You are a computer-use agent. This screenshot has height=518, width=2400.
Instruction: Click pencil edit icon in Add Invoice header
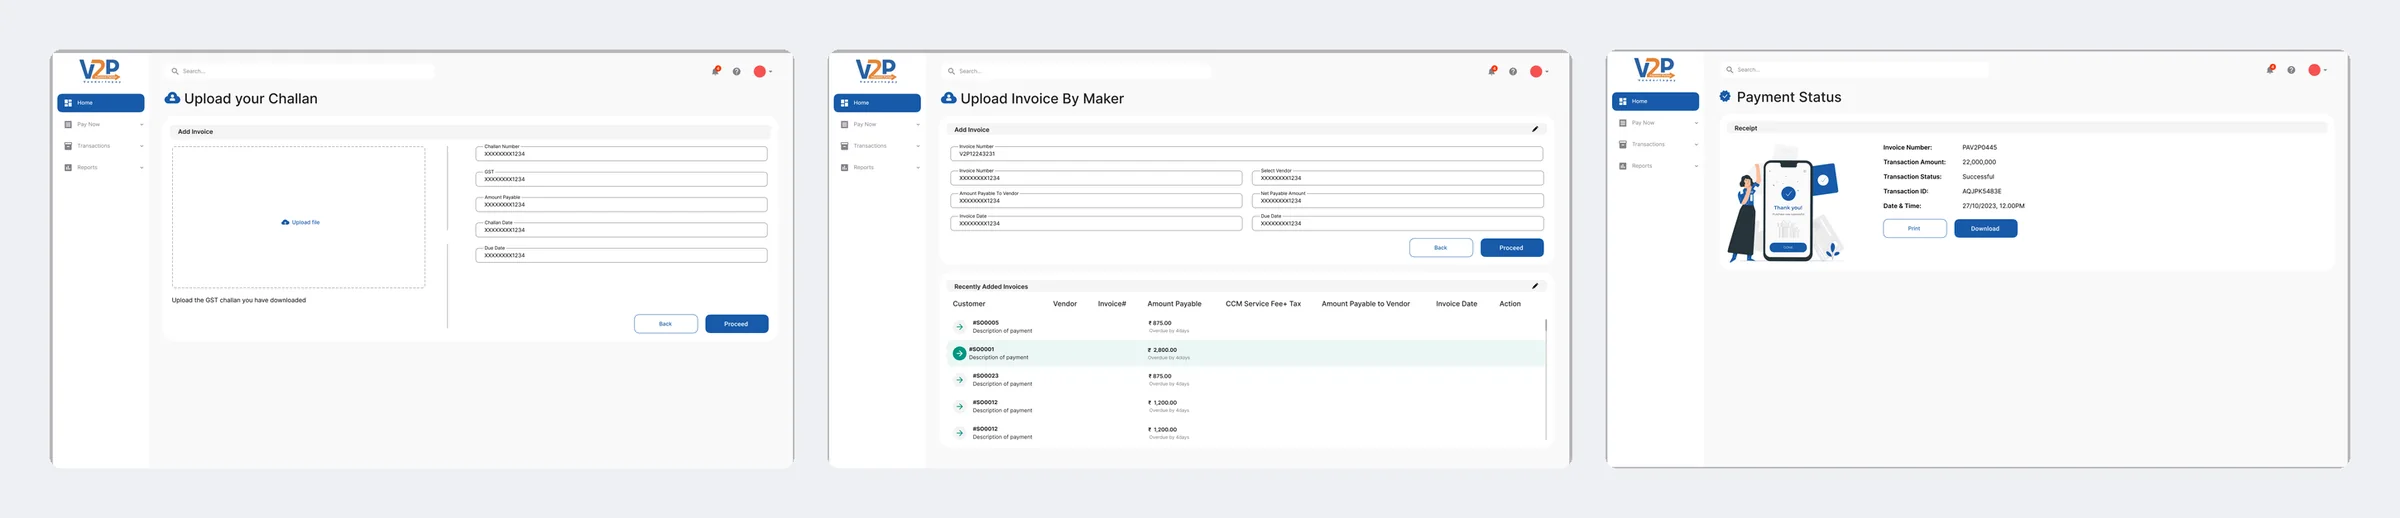click(1535, 129)
